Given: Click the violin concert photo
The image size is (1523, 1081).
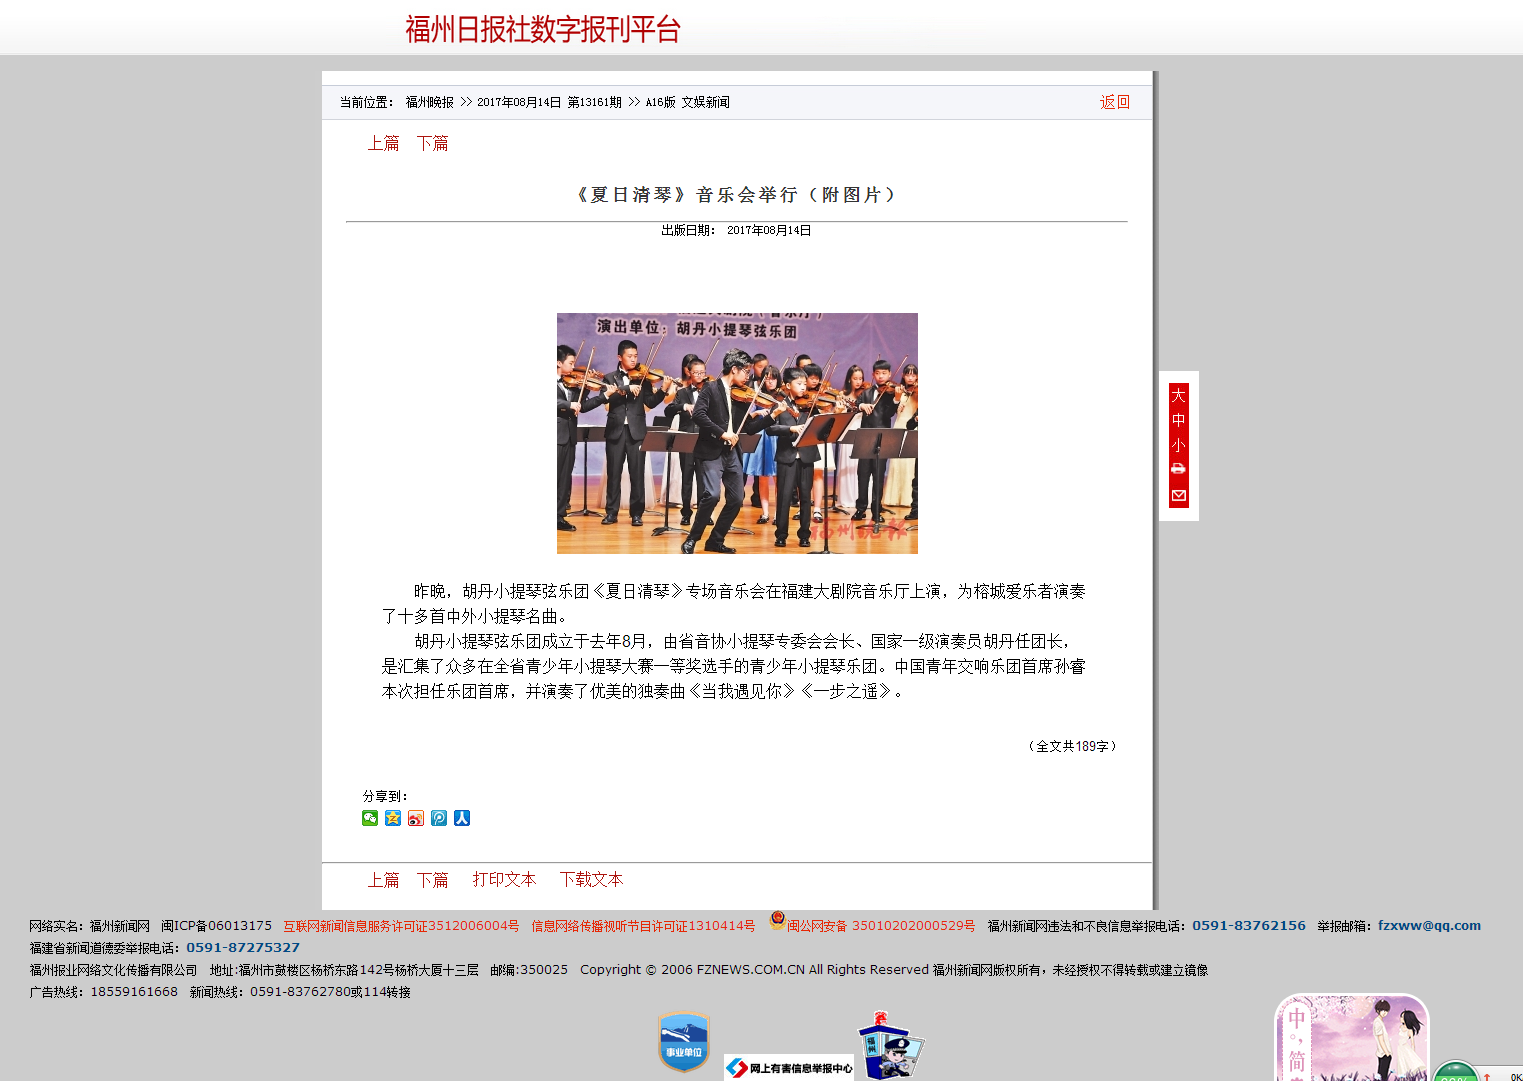Looking at the screenshot, I should click(737, 433).
